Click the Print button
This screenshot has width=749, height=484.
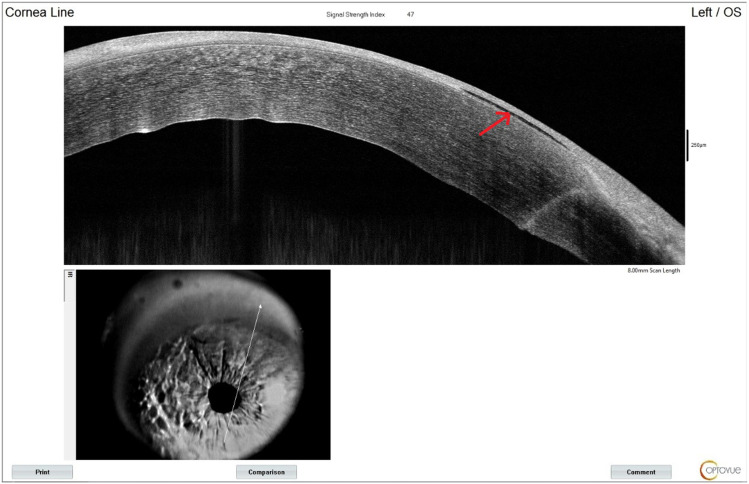coord(42,472)
